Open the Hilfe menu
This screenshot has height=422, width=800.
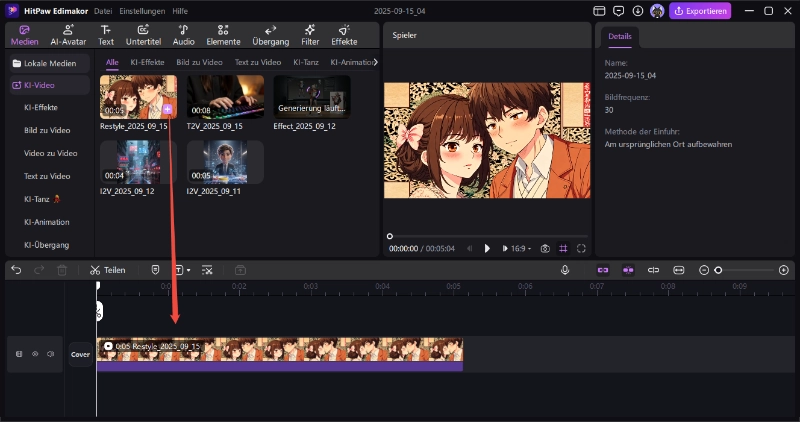coord(180,11)
